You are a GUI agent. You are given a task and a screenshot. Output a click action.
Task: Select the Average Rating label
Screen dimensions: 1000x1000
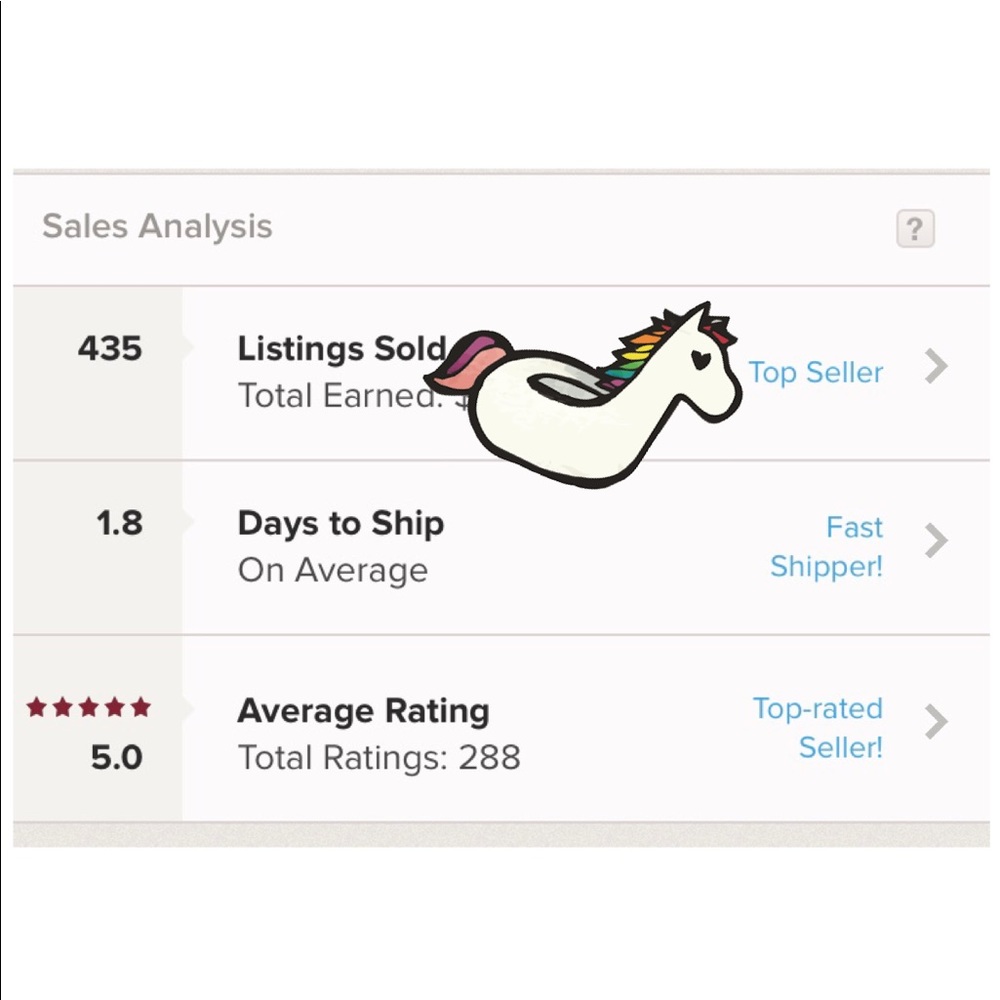point(363,712)
